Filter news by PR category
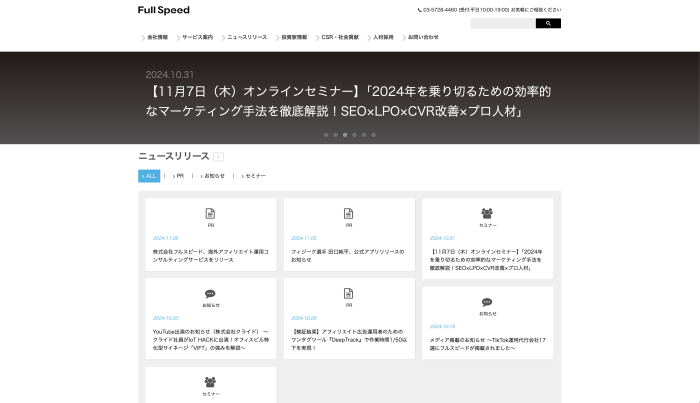This screenshot has width=700, height=403. 179,176
